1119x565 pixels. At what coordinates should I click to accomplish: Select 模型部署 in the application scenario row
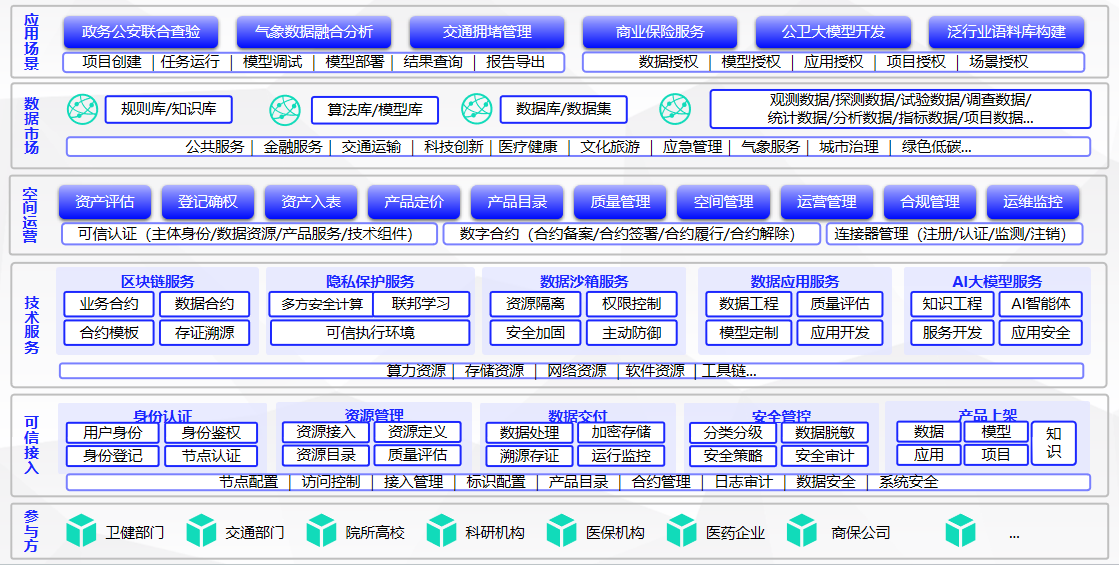click(354, 62)
